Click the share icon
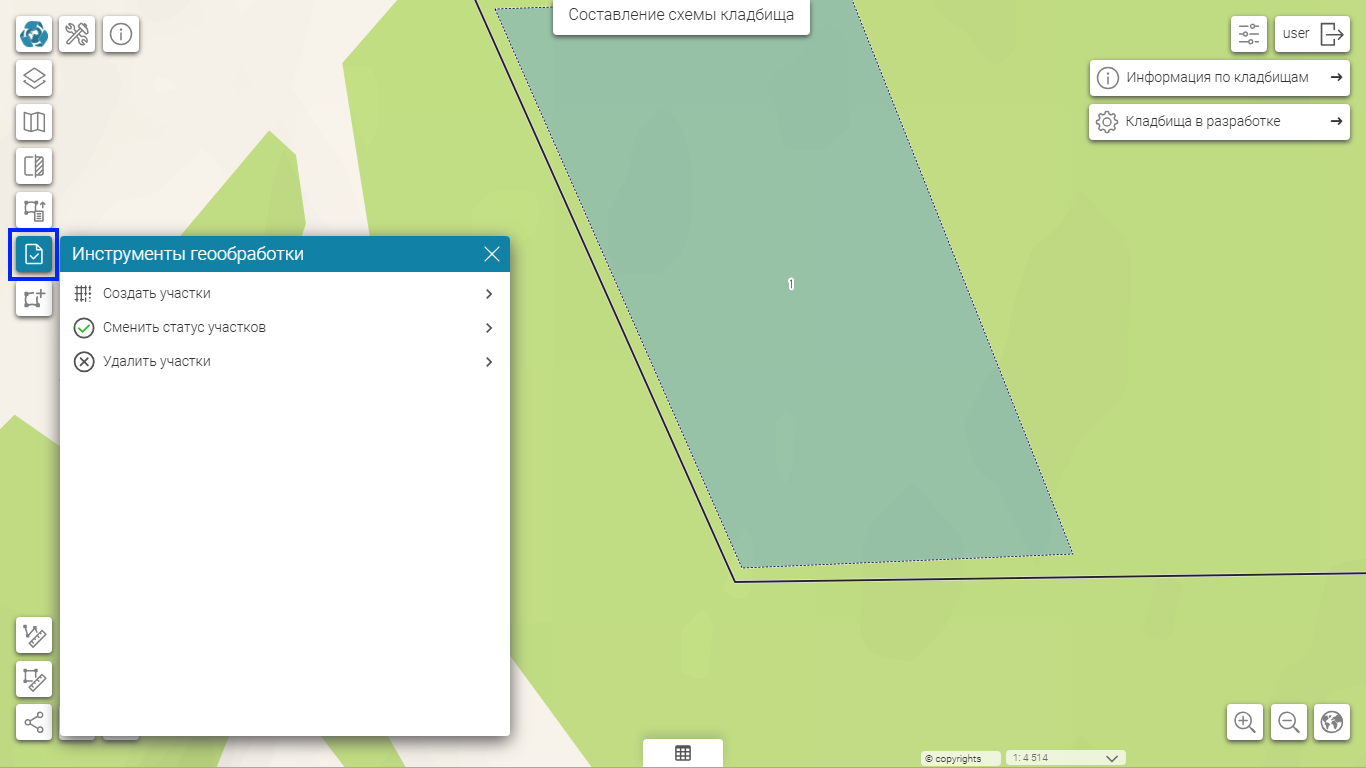This screenshot has width=1366, height=768. (x=34, y=722)
